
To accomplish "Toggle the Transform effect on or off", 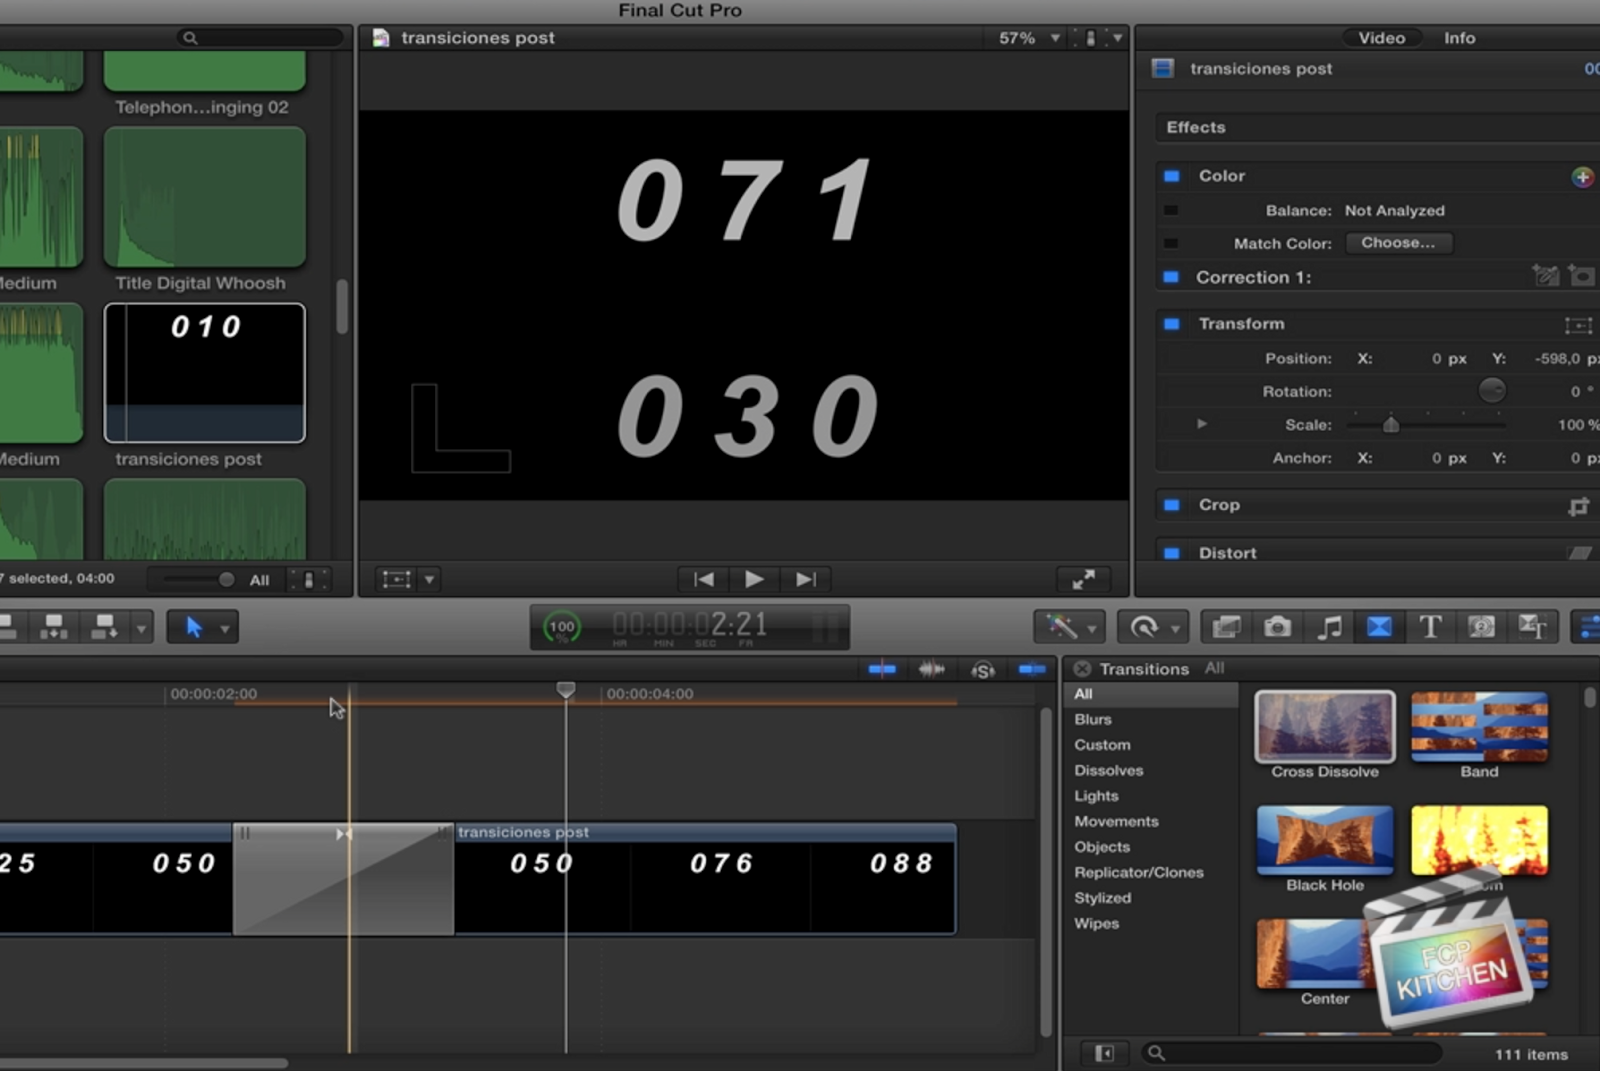I will (x=1171, y=323).
